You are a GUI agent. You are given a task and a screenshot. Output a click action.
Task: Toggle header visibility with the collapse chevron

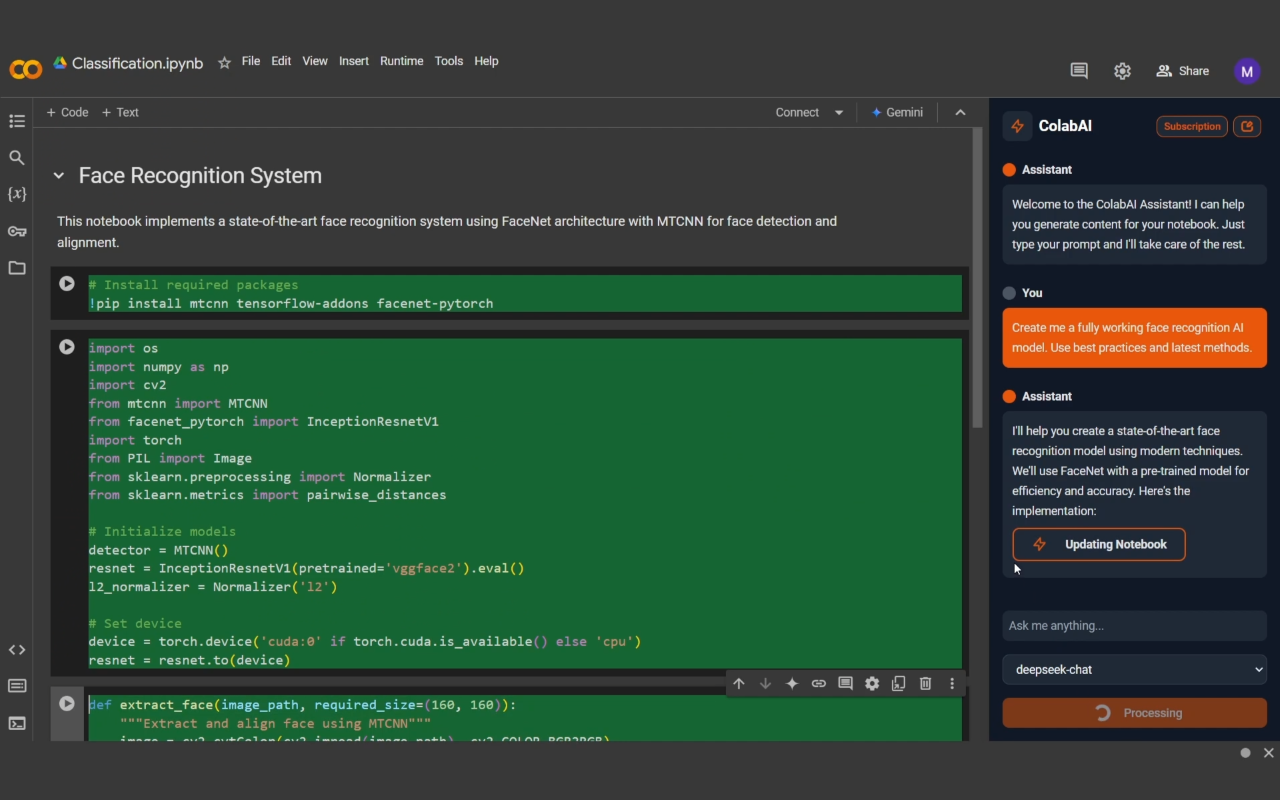coord(960,113)
